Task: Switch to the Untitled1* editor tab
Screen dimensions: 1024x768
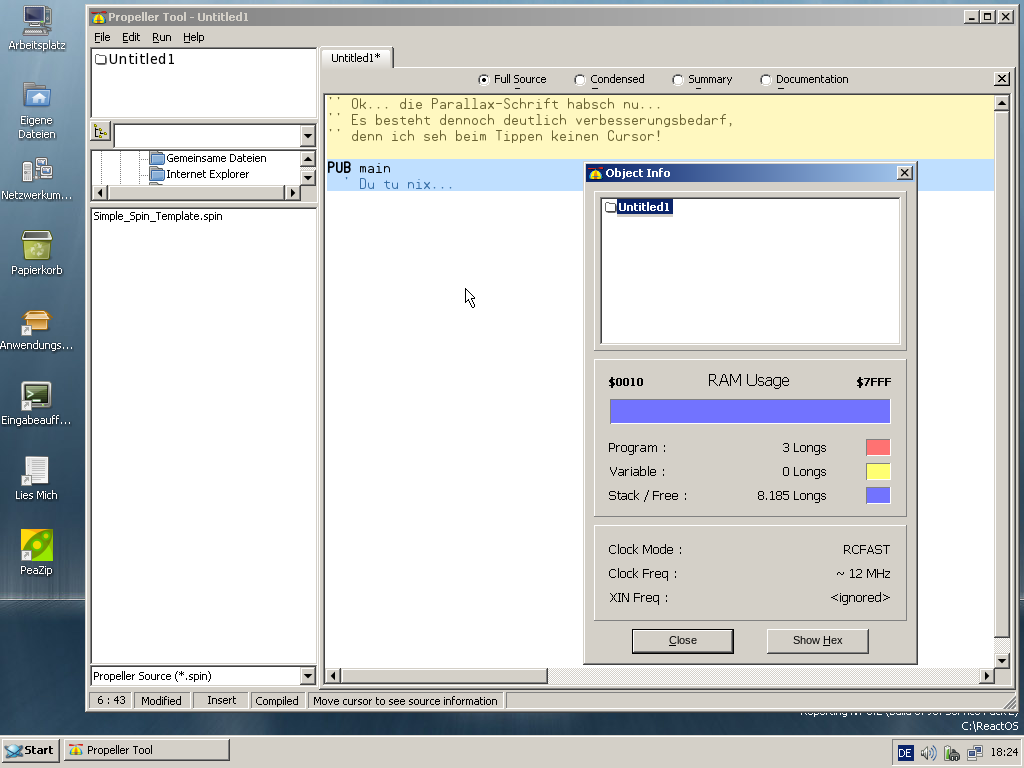Action: pyautogui.click(x=356, y=58)
